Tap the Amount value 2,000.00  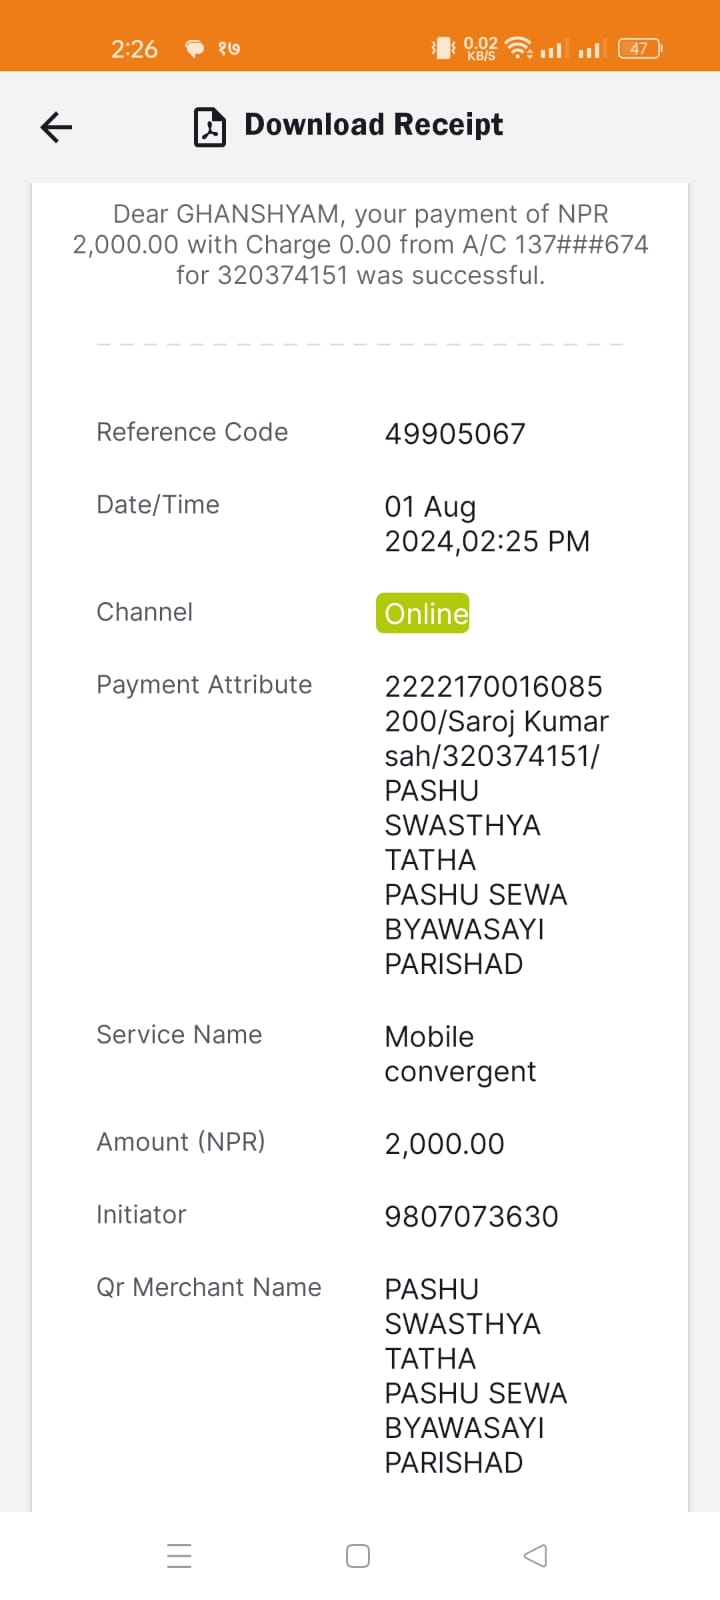click(445, 1144)
